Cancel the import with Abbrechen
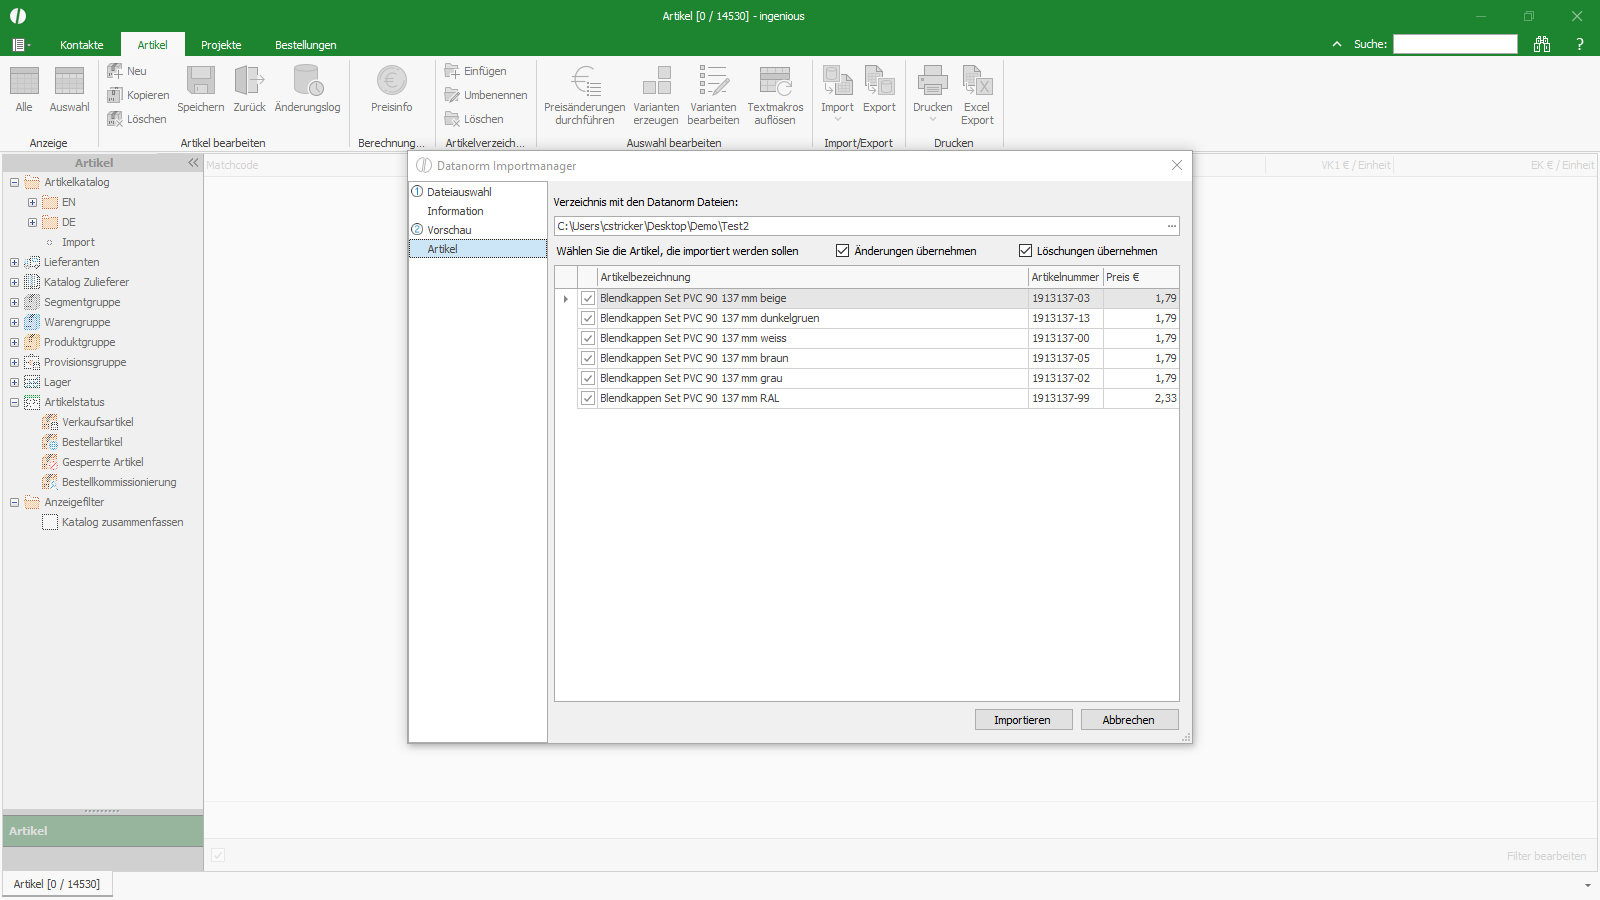The width and height of the screenshot is (1600, 900). 1129,719
